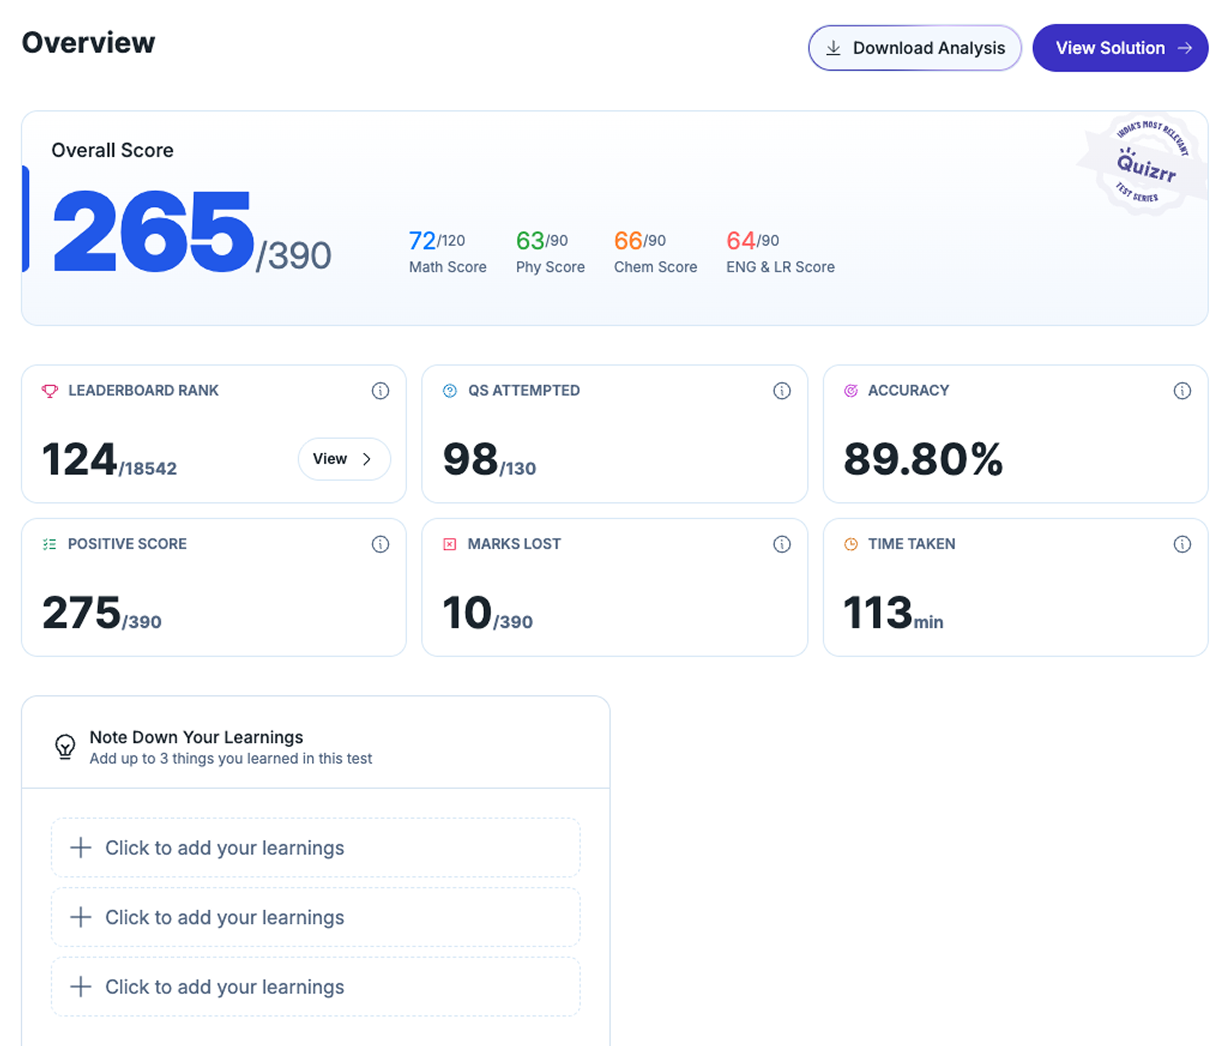Viewport: 1232px width, 1046px height.
Task: Click the clock icon on Time Taken card
Action: click(851, 544)
